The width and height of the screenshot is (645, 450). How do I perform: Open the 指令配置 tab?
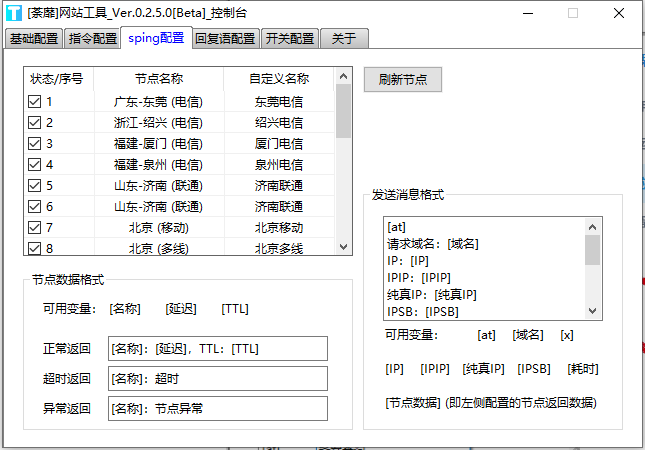pyautogui.click(x=93, y=39)
